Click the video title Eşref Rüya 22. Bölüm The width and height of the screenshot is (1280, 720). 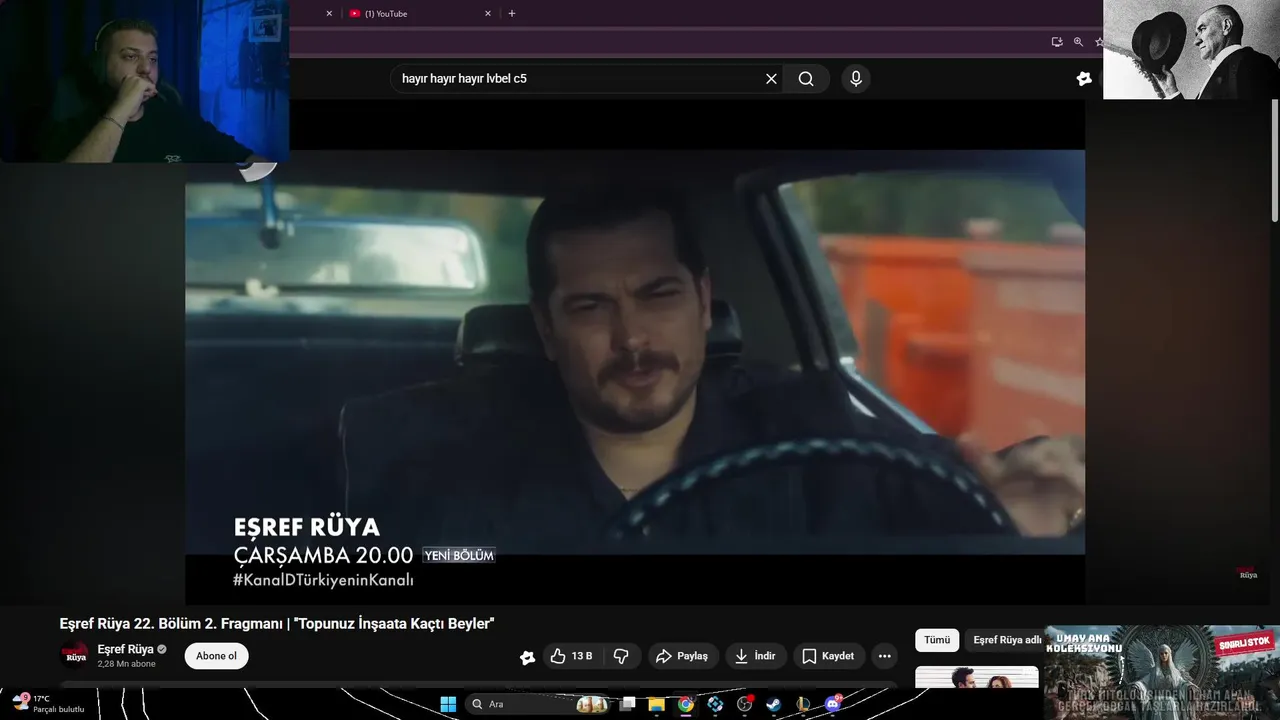(x=277, y=624)
